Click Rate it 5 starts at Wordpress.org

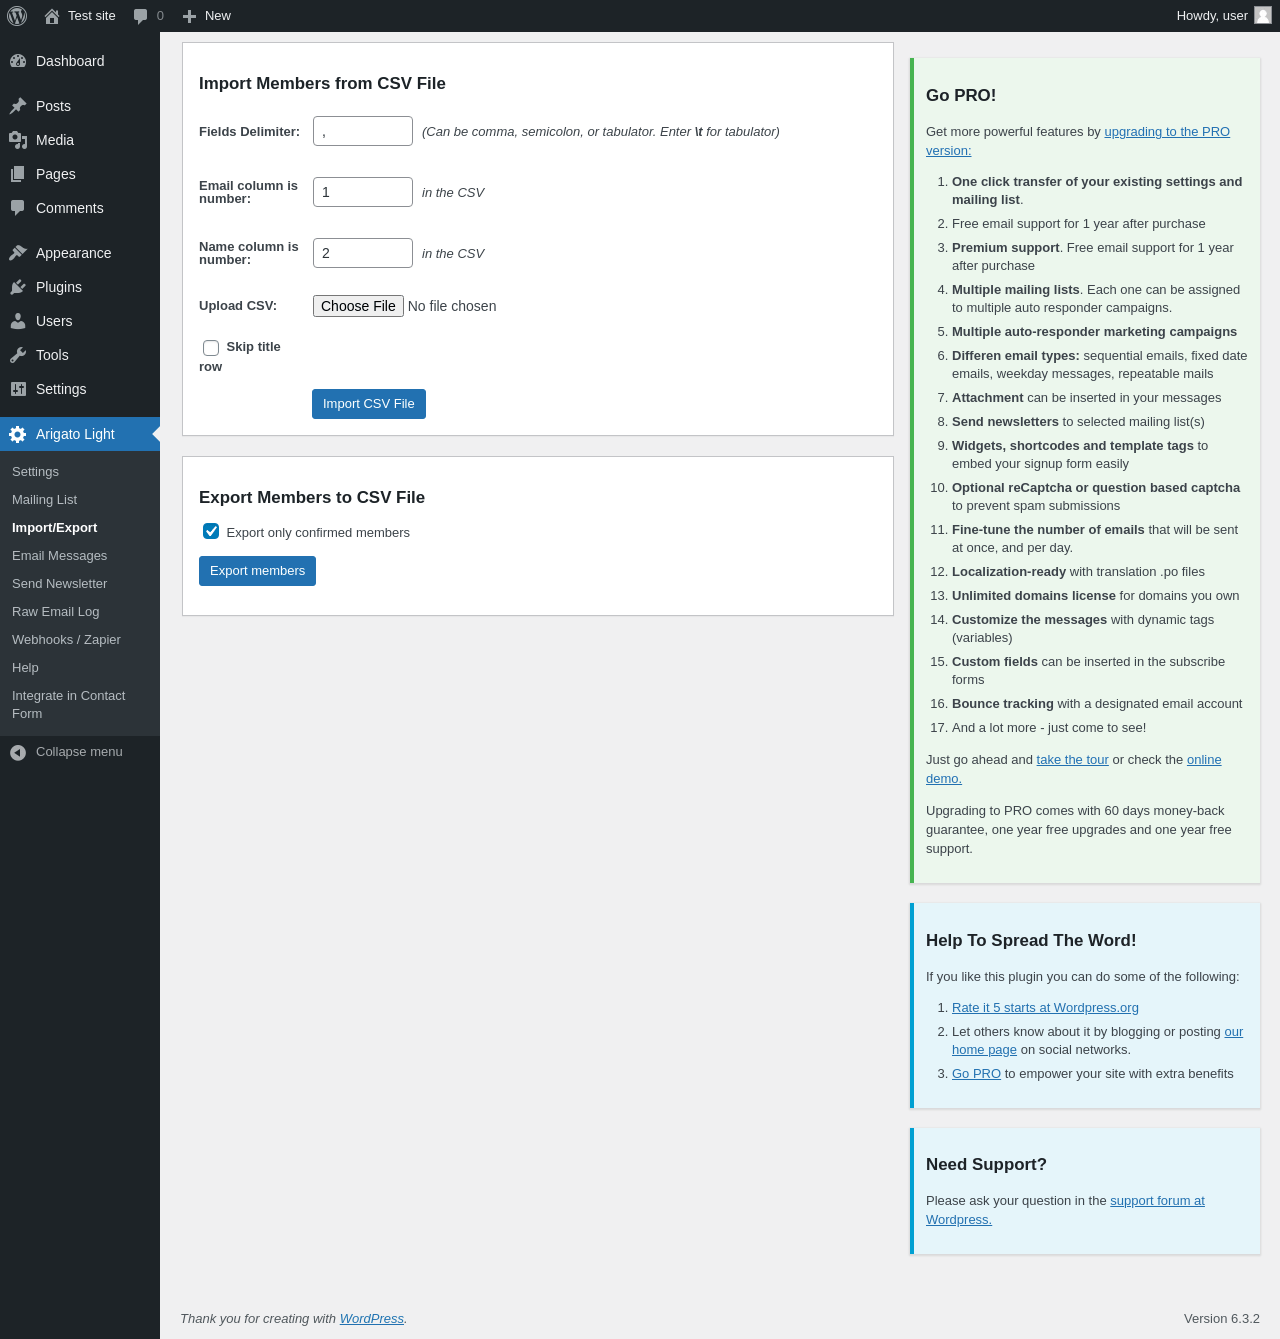click(x=1045, y=1008)
